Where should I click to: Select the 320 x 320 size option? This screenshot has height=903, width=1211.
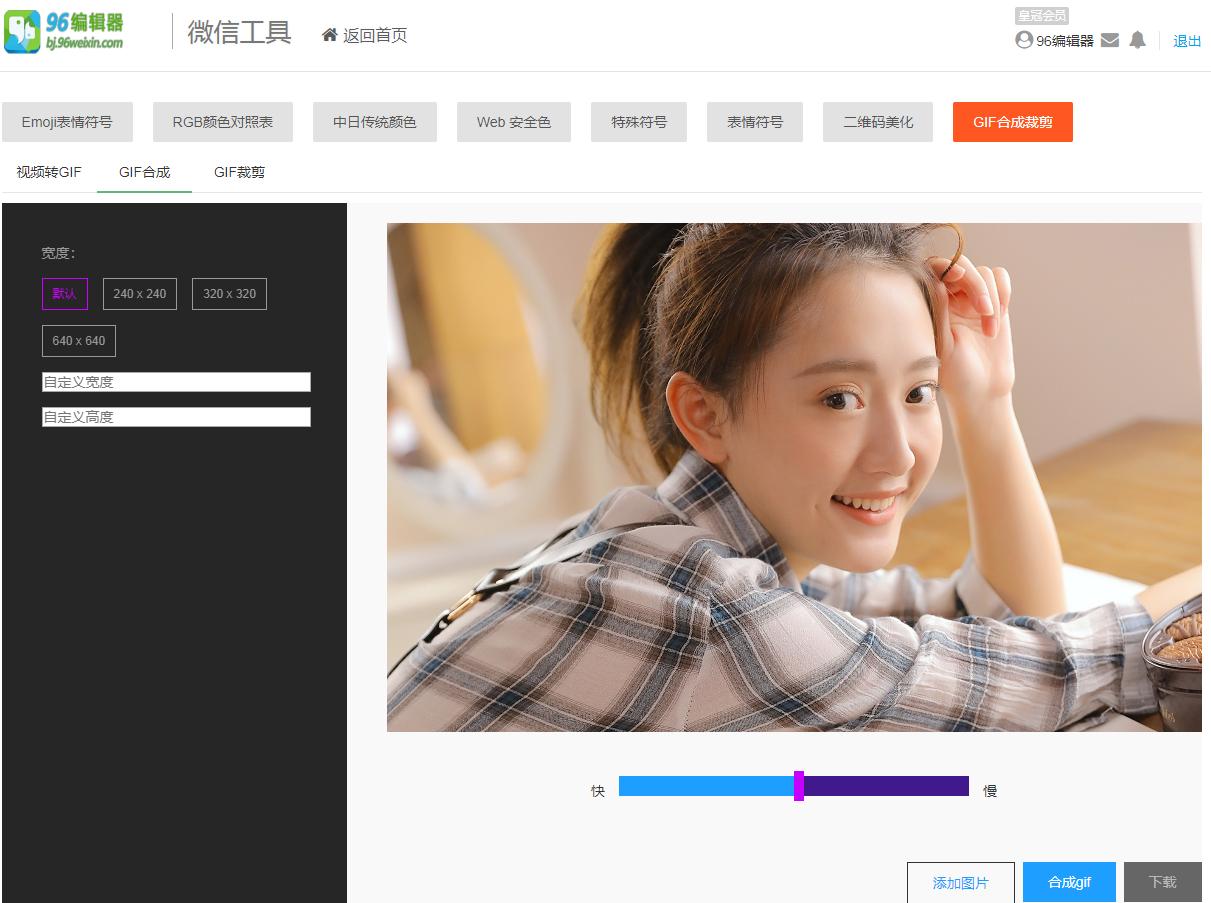tap(229, 293)
